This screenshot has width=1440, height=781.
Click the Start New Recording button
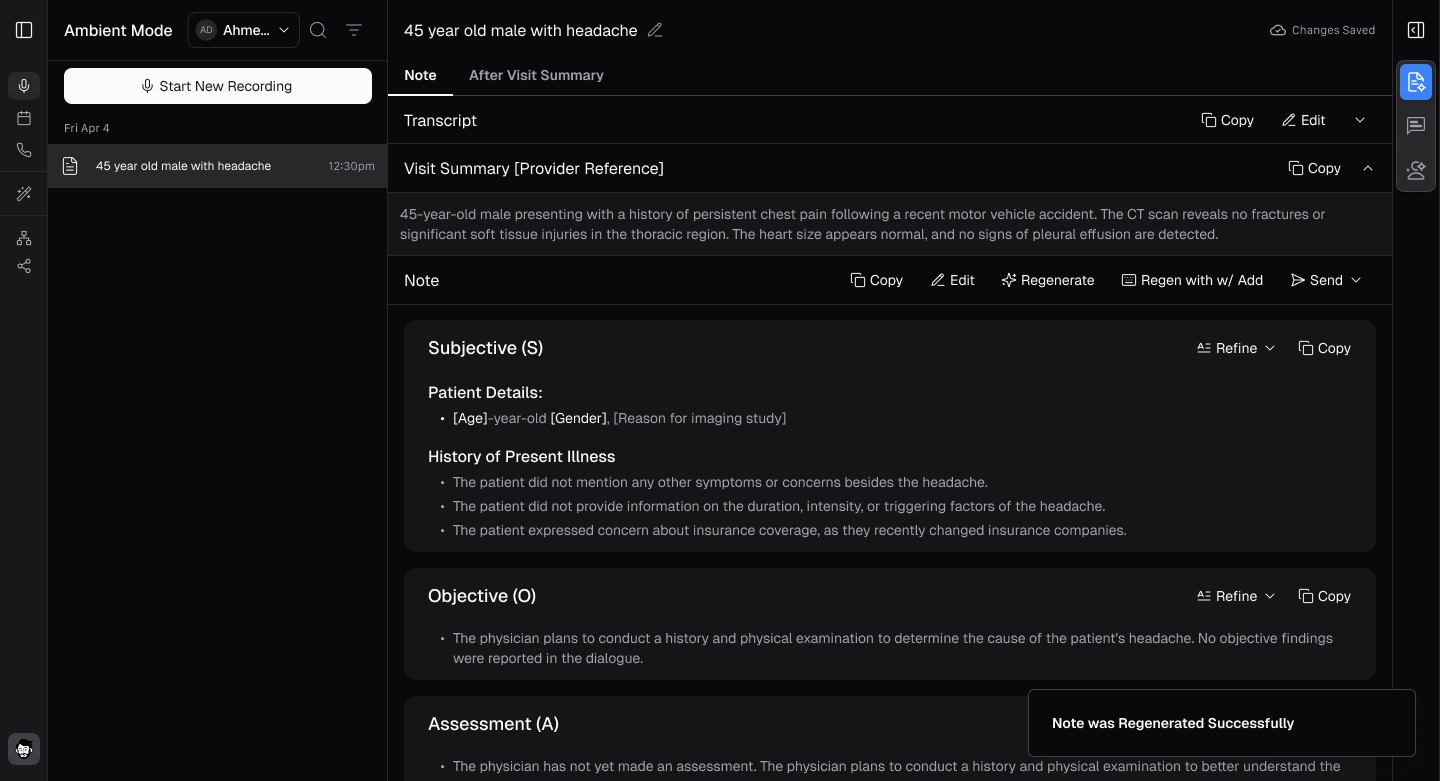coord(218,86)
